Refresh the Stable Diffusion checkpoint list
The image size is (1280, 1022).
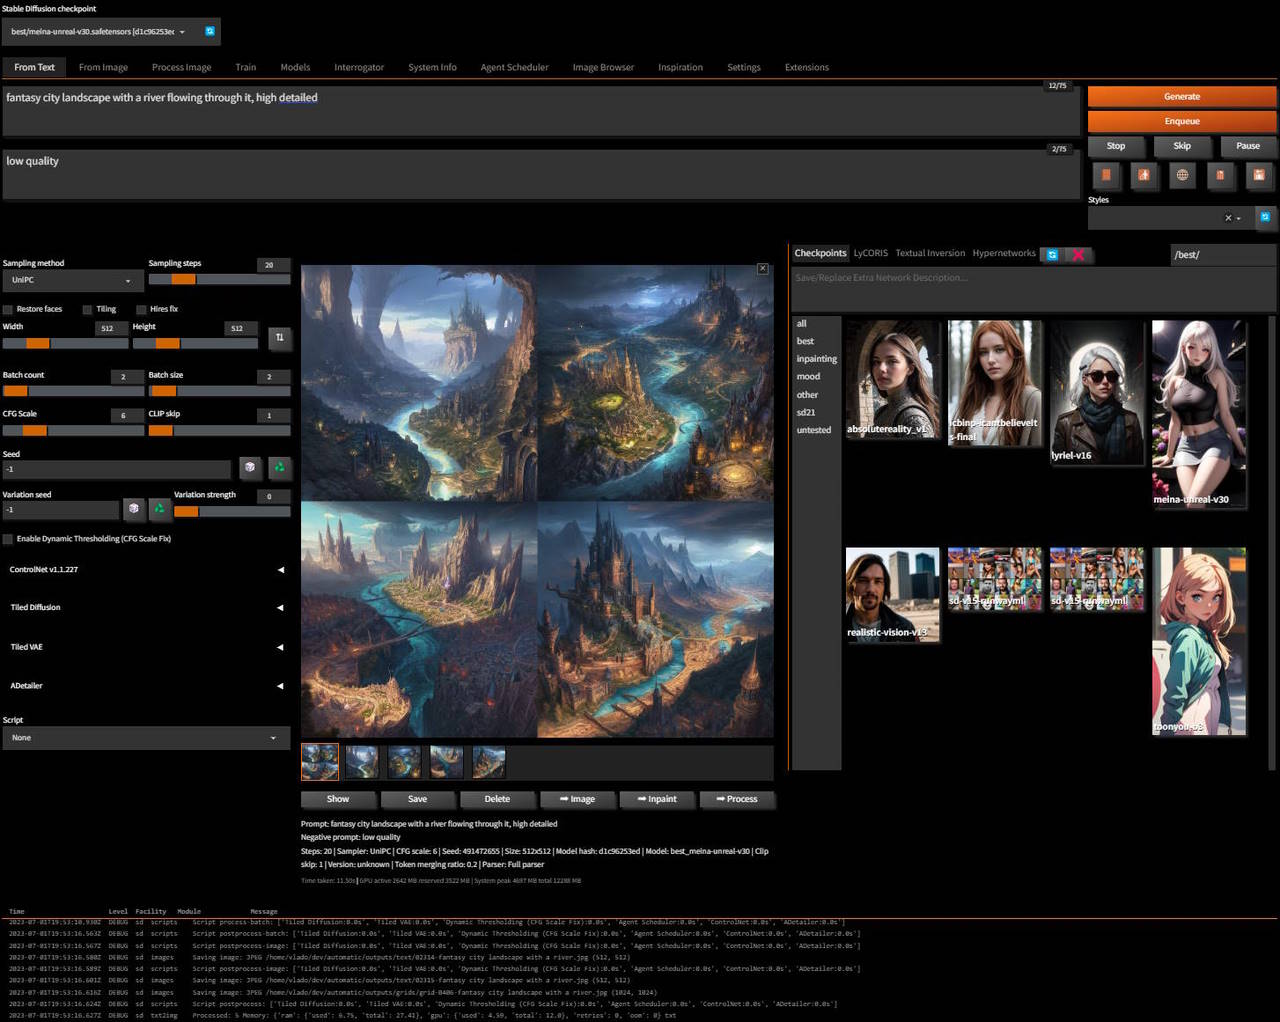coord(210,32)
